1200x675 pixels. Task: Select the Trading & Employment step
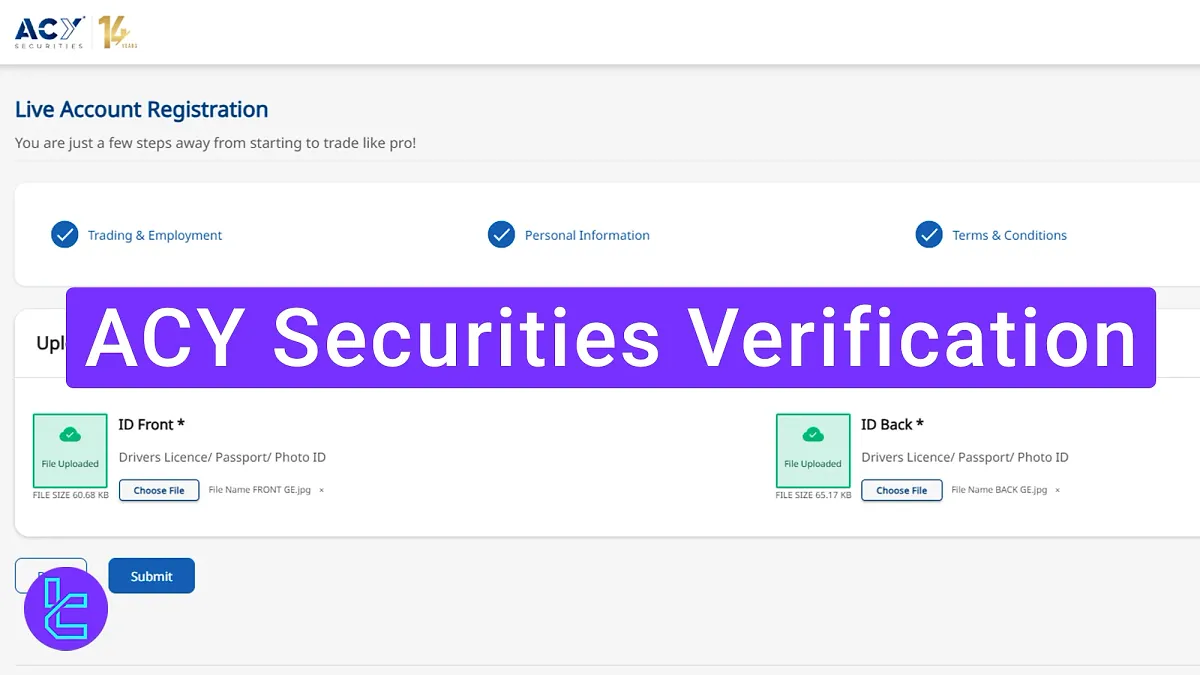point(154,234)
